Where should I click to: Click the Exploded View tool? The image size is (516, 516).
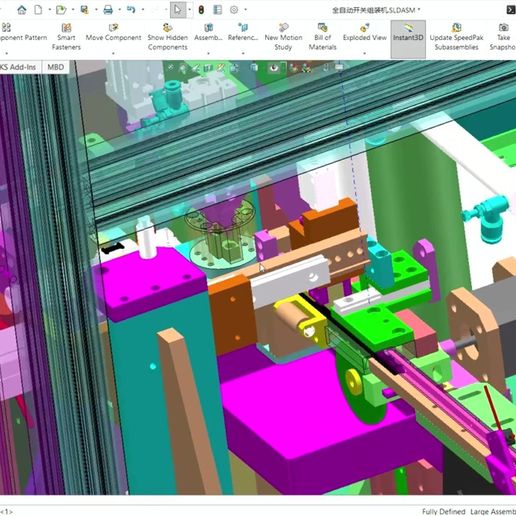(365, 32)
